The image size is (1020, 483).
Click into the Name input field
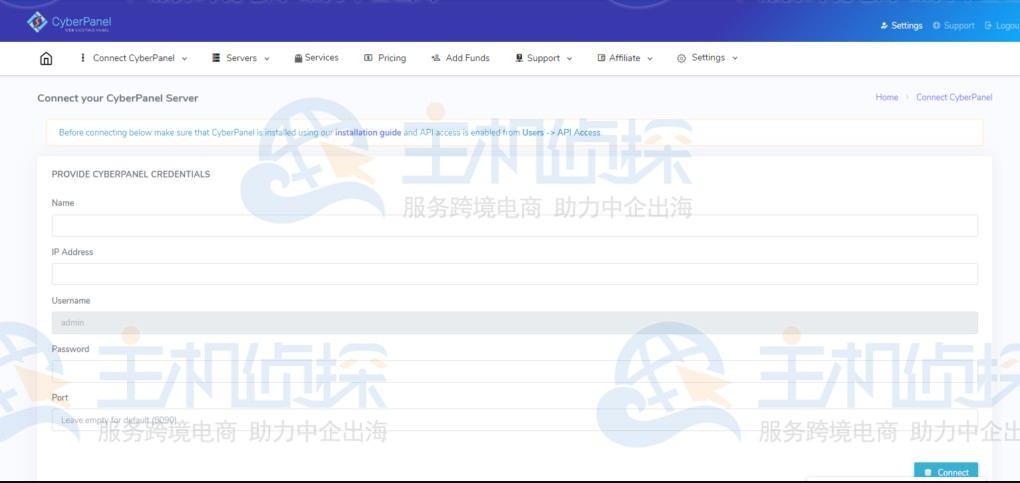pyautogui.click(x=515, y=225)
